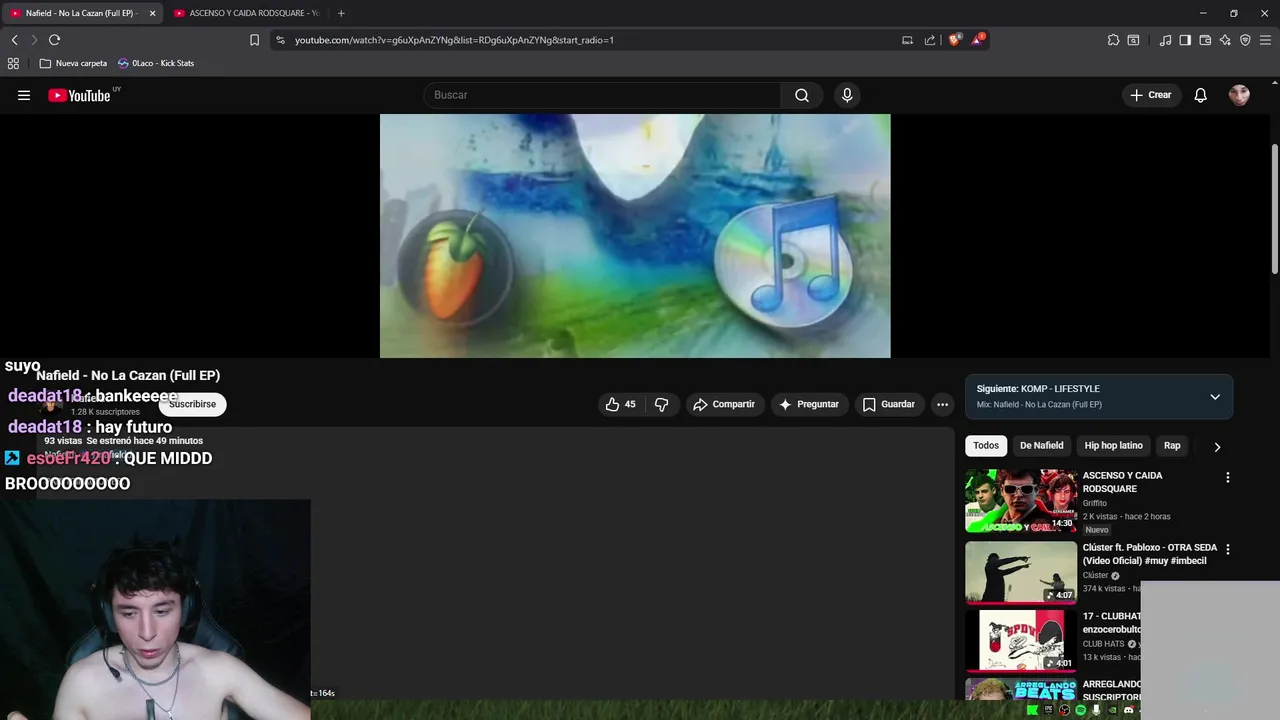Open the account avatar menu
1280x720 pixels.
click(1240, 95)
